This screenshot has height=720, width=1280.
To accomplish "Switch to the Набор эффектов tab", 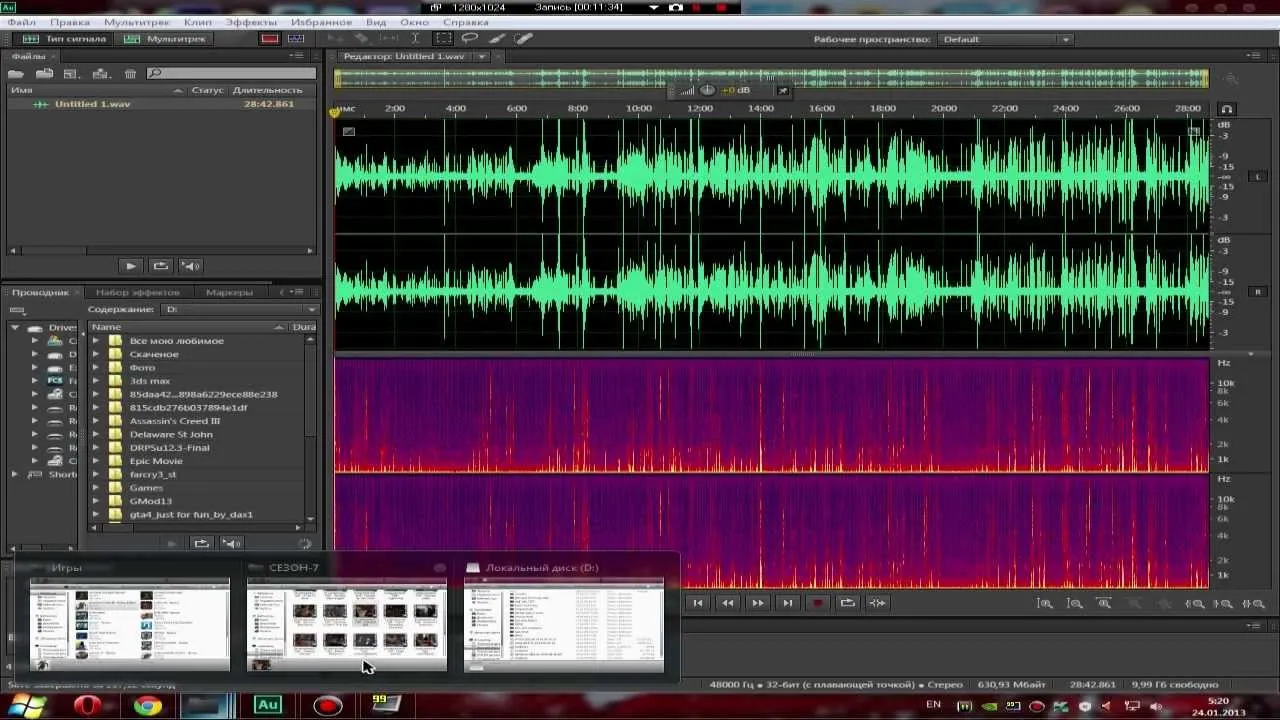I will click(x=138, y=292).
